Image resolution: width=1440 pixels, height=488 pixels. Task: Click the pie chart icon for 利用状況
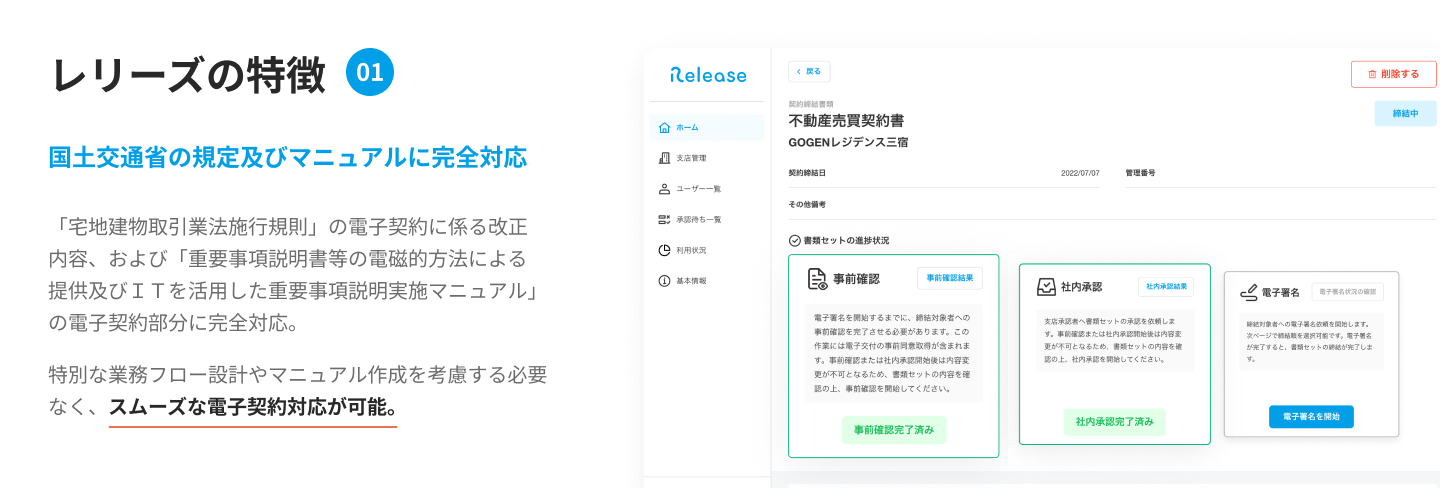click(x=665, y=250)
